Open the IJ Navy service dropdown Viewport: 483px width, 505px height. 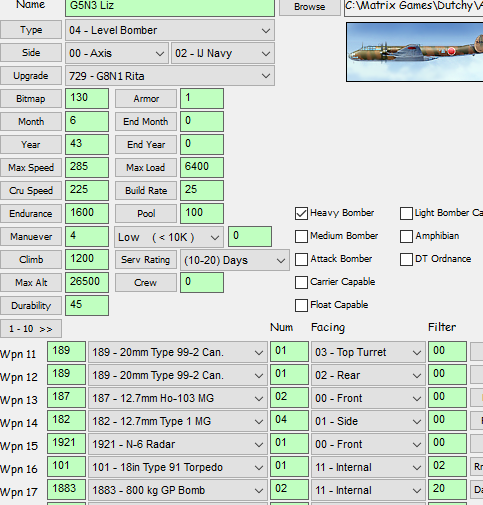click(x=223, y=53)
